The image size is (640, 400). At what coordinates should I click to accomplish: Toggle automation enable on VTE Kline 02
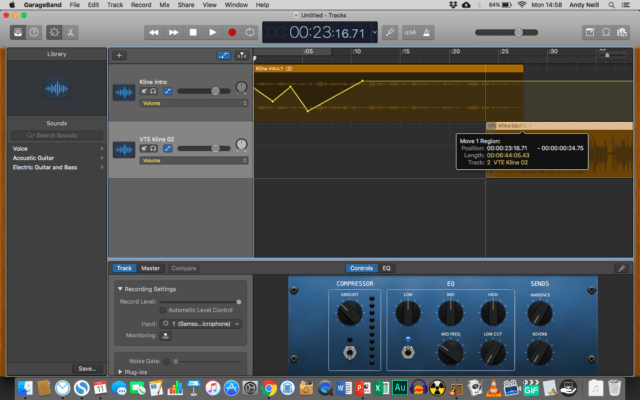(x=168, y=149)
